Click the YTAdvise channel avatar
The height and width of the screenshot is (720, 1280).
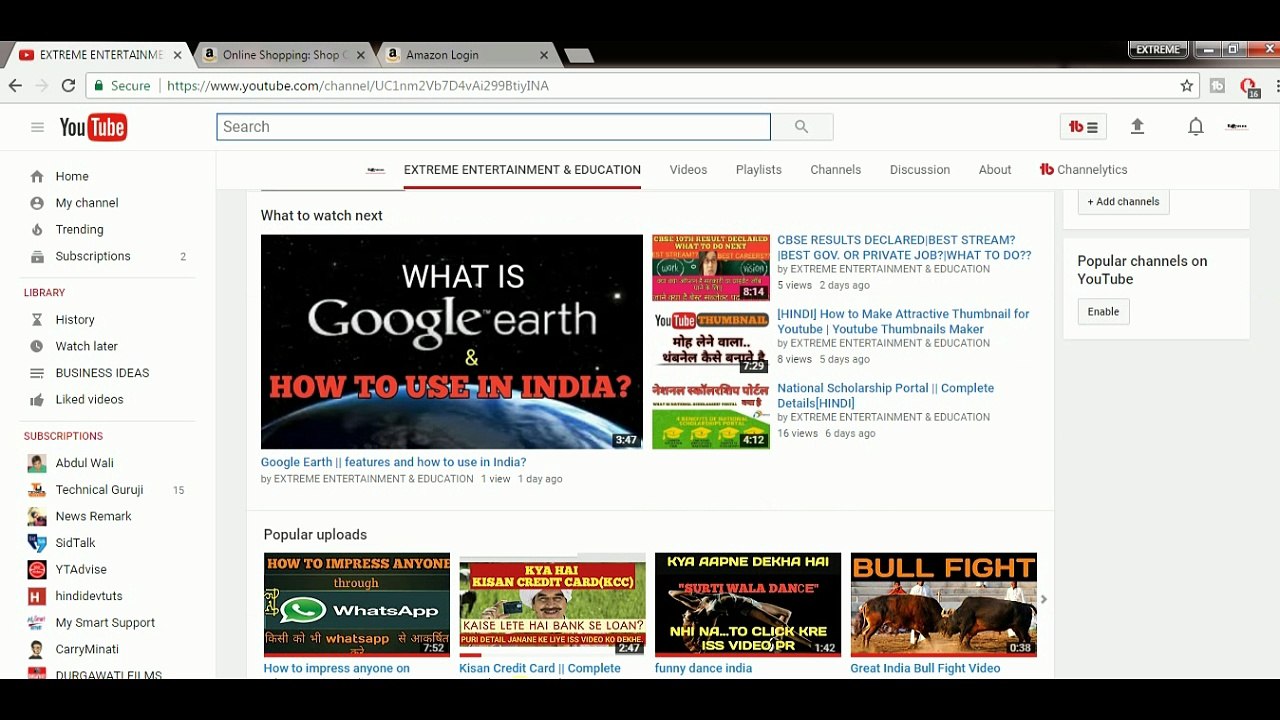coord(37,570)
